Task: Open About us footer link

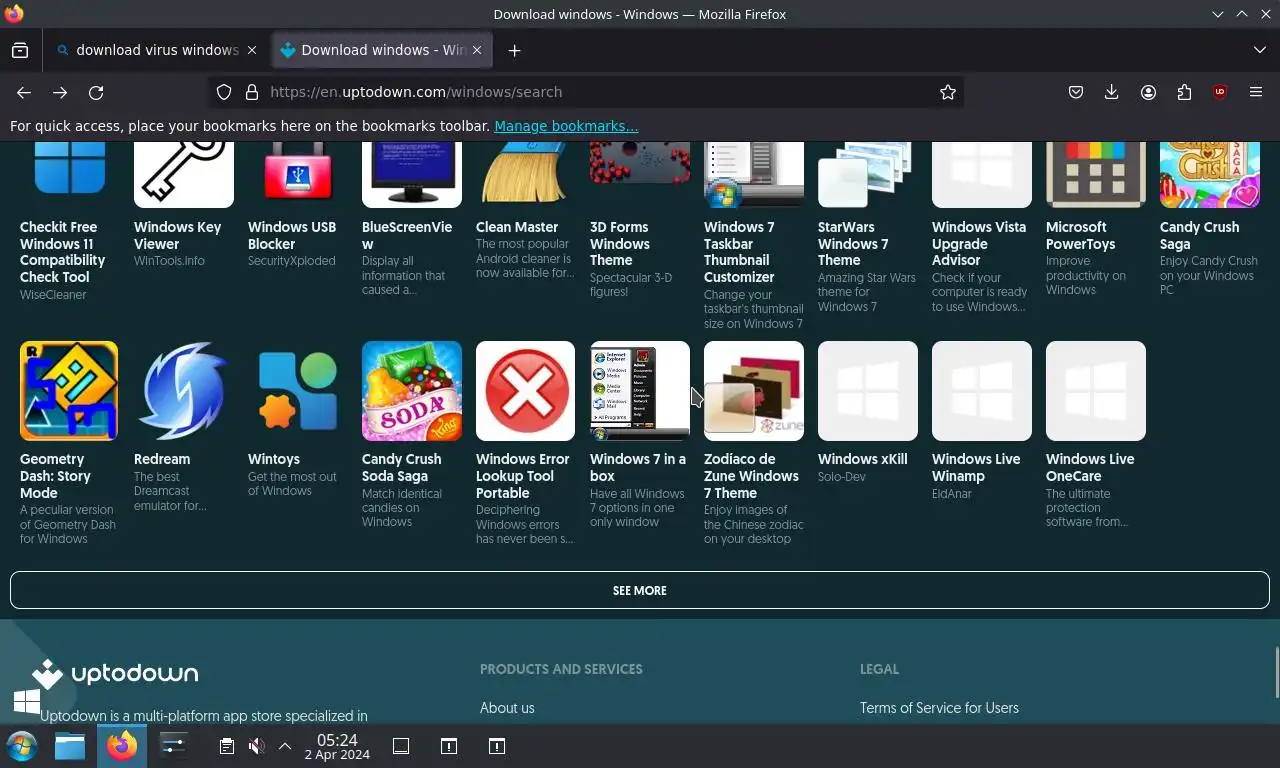Action: (x=507, y=707)
